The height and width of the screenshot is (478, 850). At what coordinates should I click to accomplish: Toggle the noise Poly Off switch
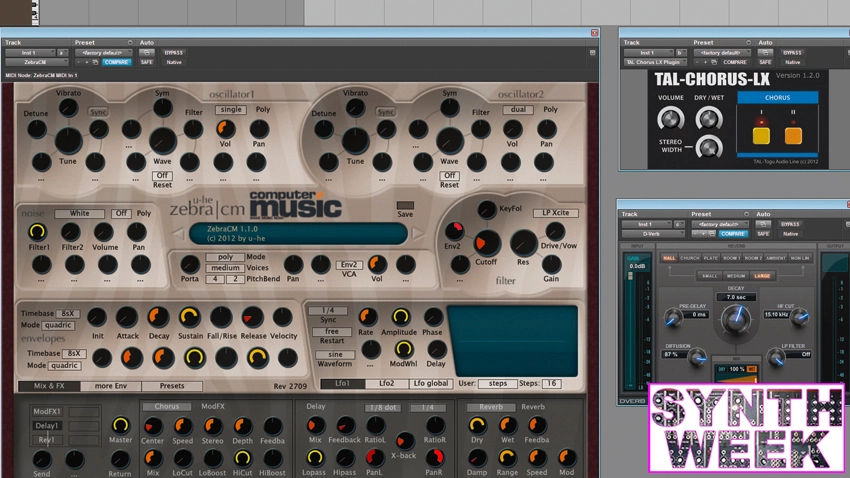pyautogui.click(x=121, y=214)
